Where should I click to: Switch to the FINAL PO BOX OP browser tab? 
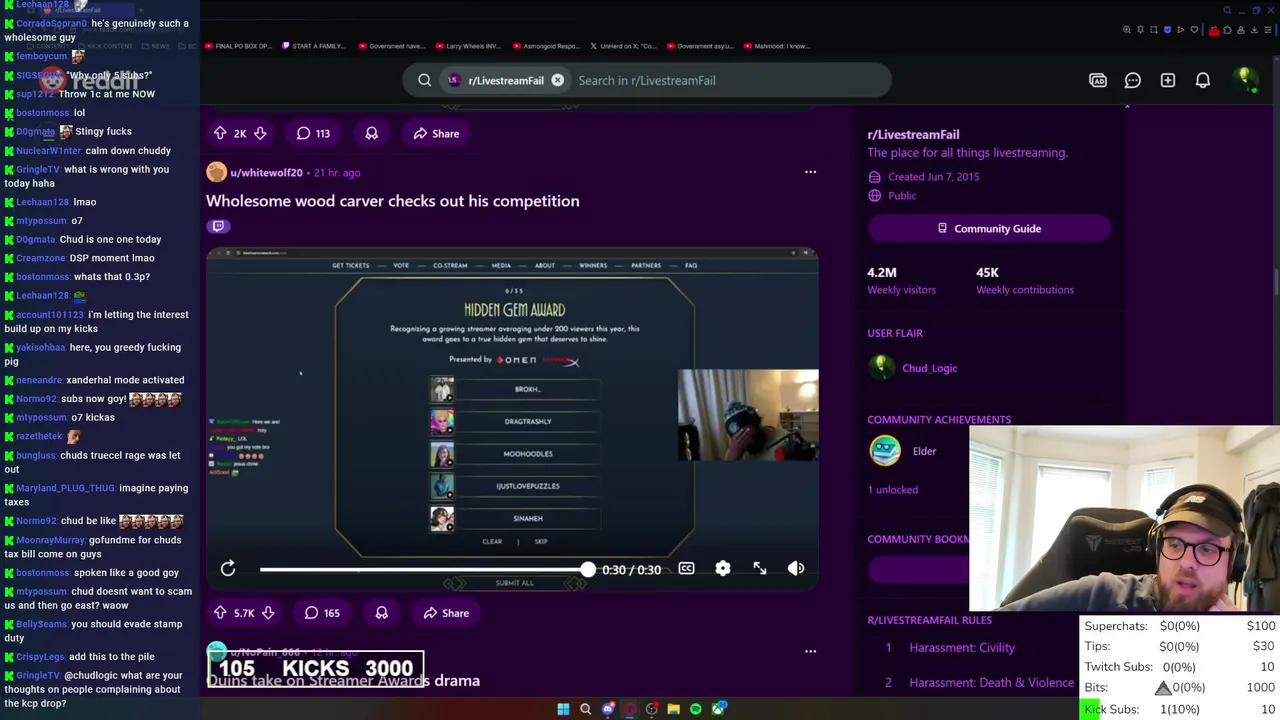pos(238,46)
